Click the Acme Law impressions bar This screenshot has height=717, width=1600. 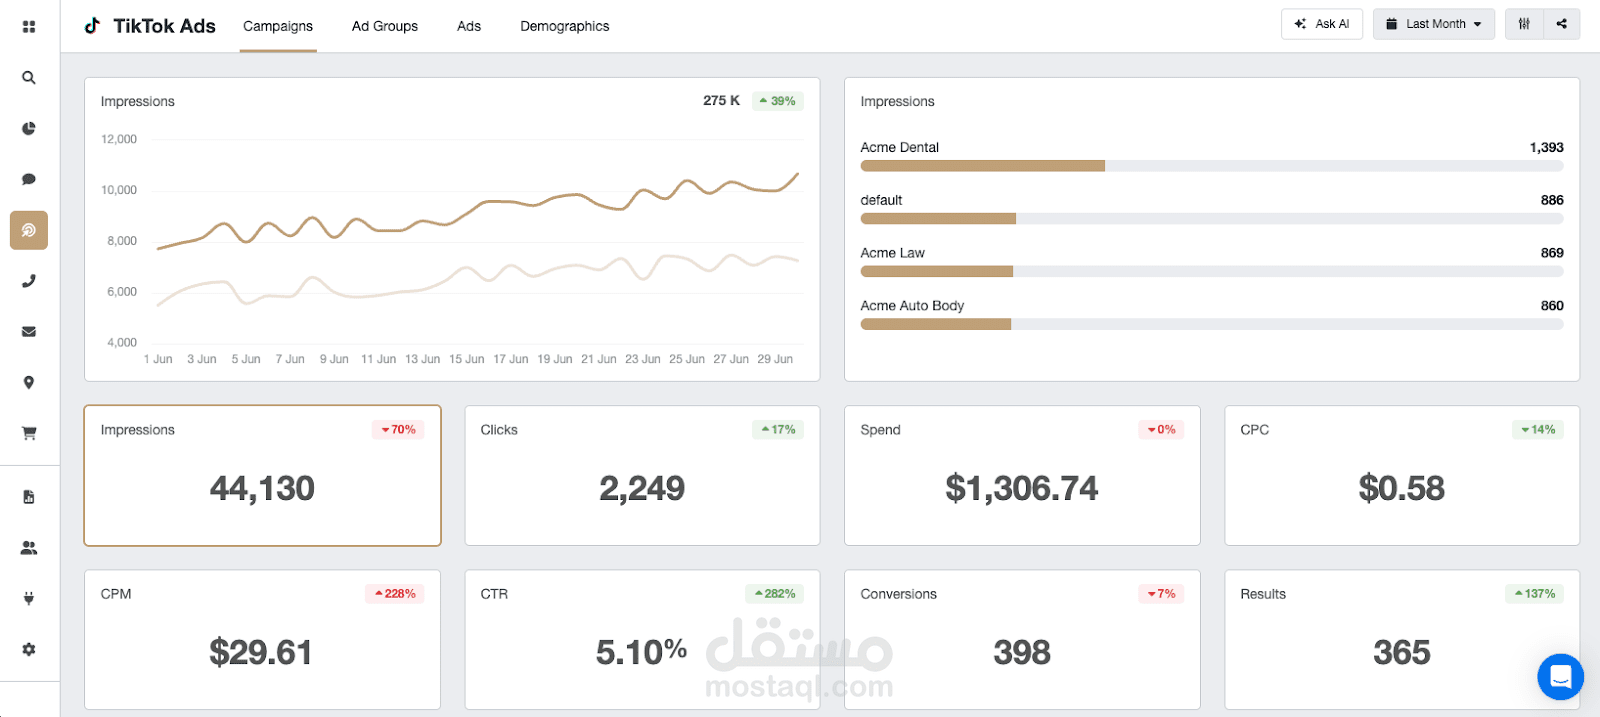pyautogui.click(x=1212, y=271)
